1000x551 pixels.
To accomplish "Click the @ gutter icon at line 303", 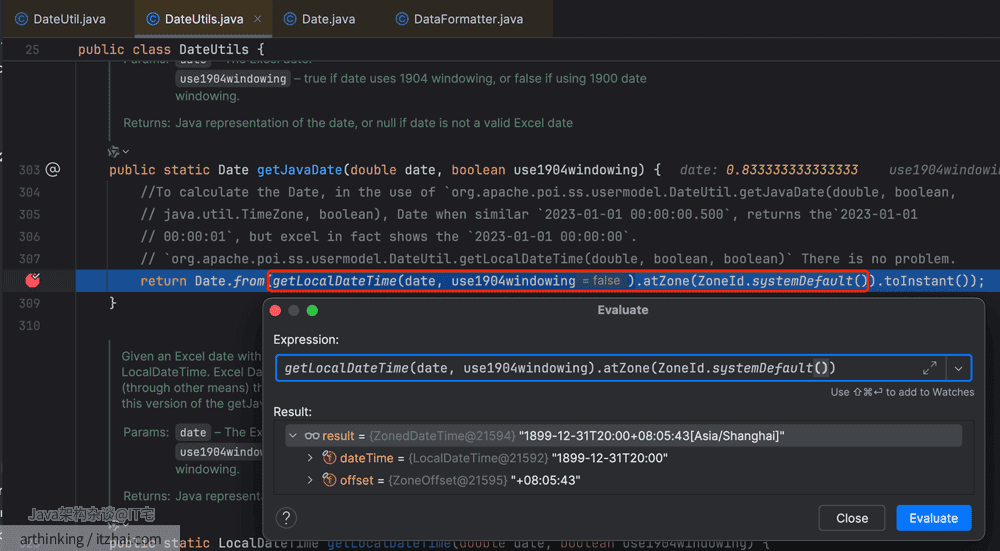I will (x=53, y=170).
